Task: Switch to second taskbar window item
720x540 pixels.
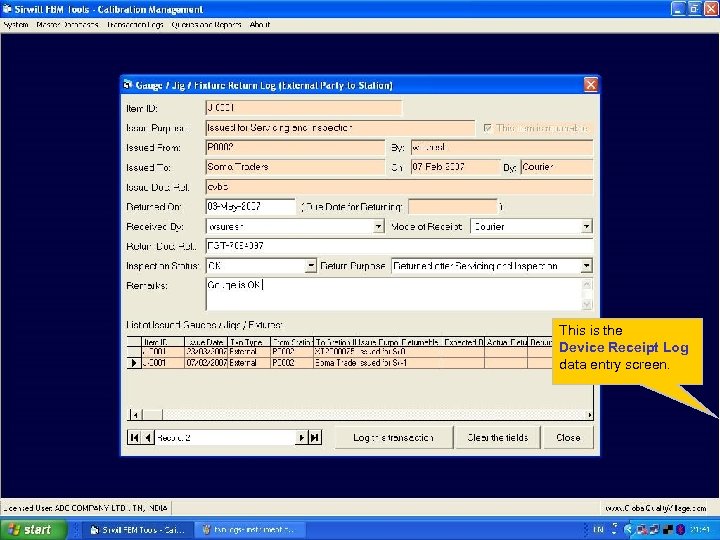Action: (252, 530)
